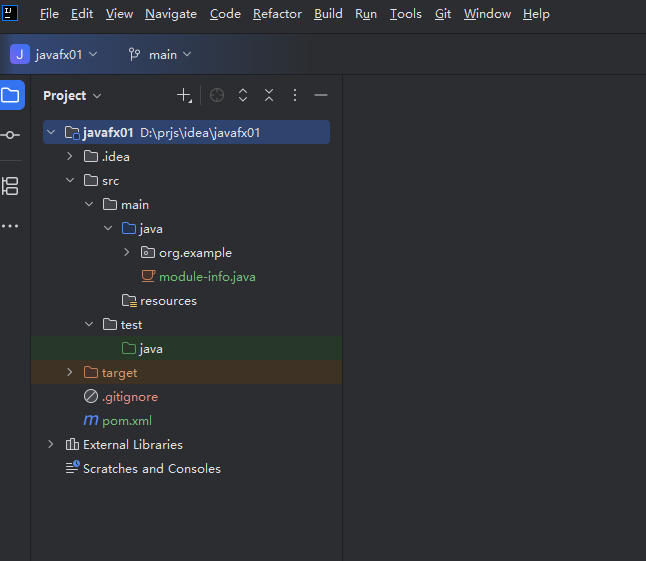Viewport: 646px width, 561px height.
Task: Expand the .idea folder
Action: tap(69, 156)
